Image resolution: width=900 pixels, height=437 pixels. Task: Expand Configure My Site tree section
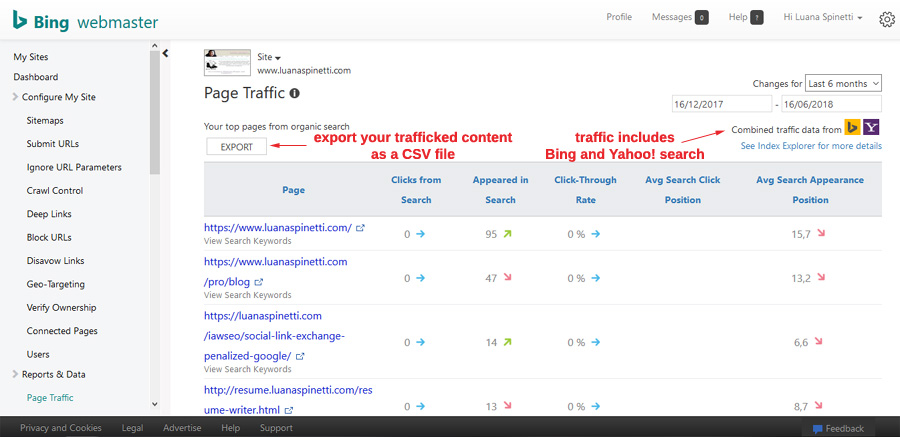click(16, 97)
